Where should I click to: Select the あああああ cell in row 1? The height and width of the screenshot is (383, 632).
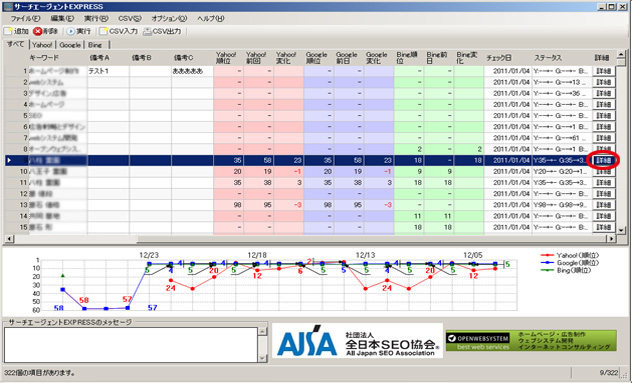pyautogui.click(x=192, y=71)
